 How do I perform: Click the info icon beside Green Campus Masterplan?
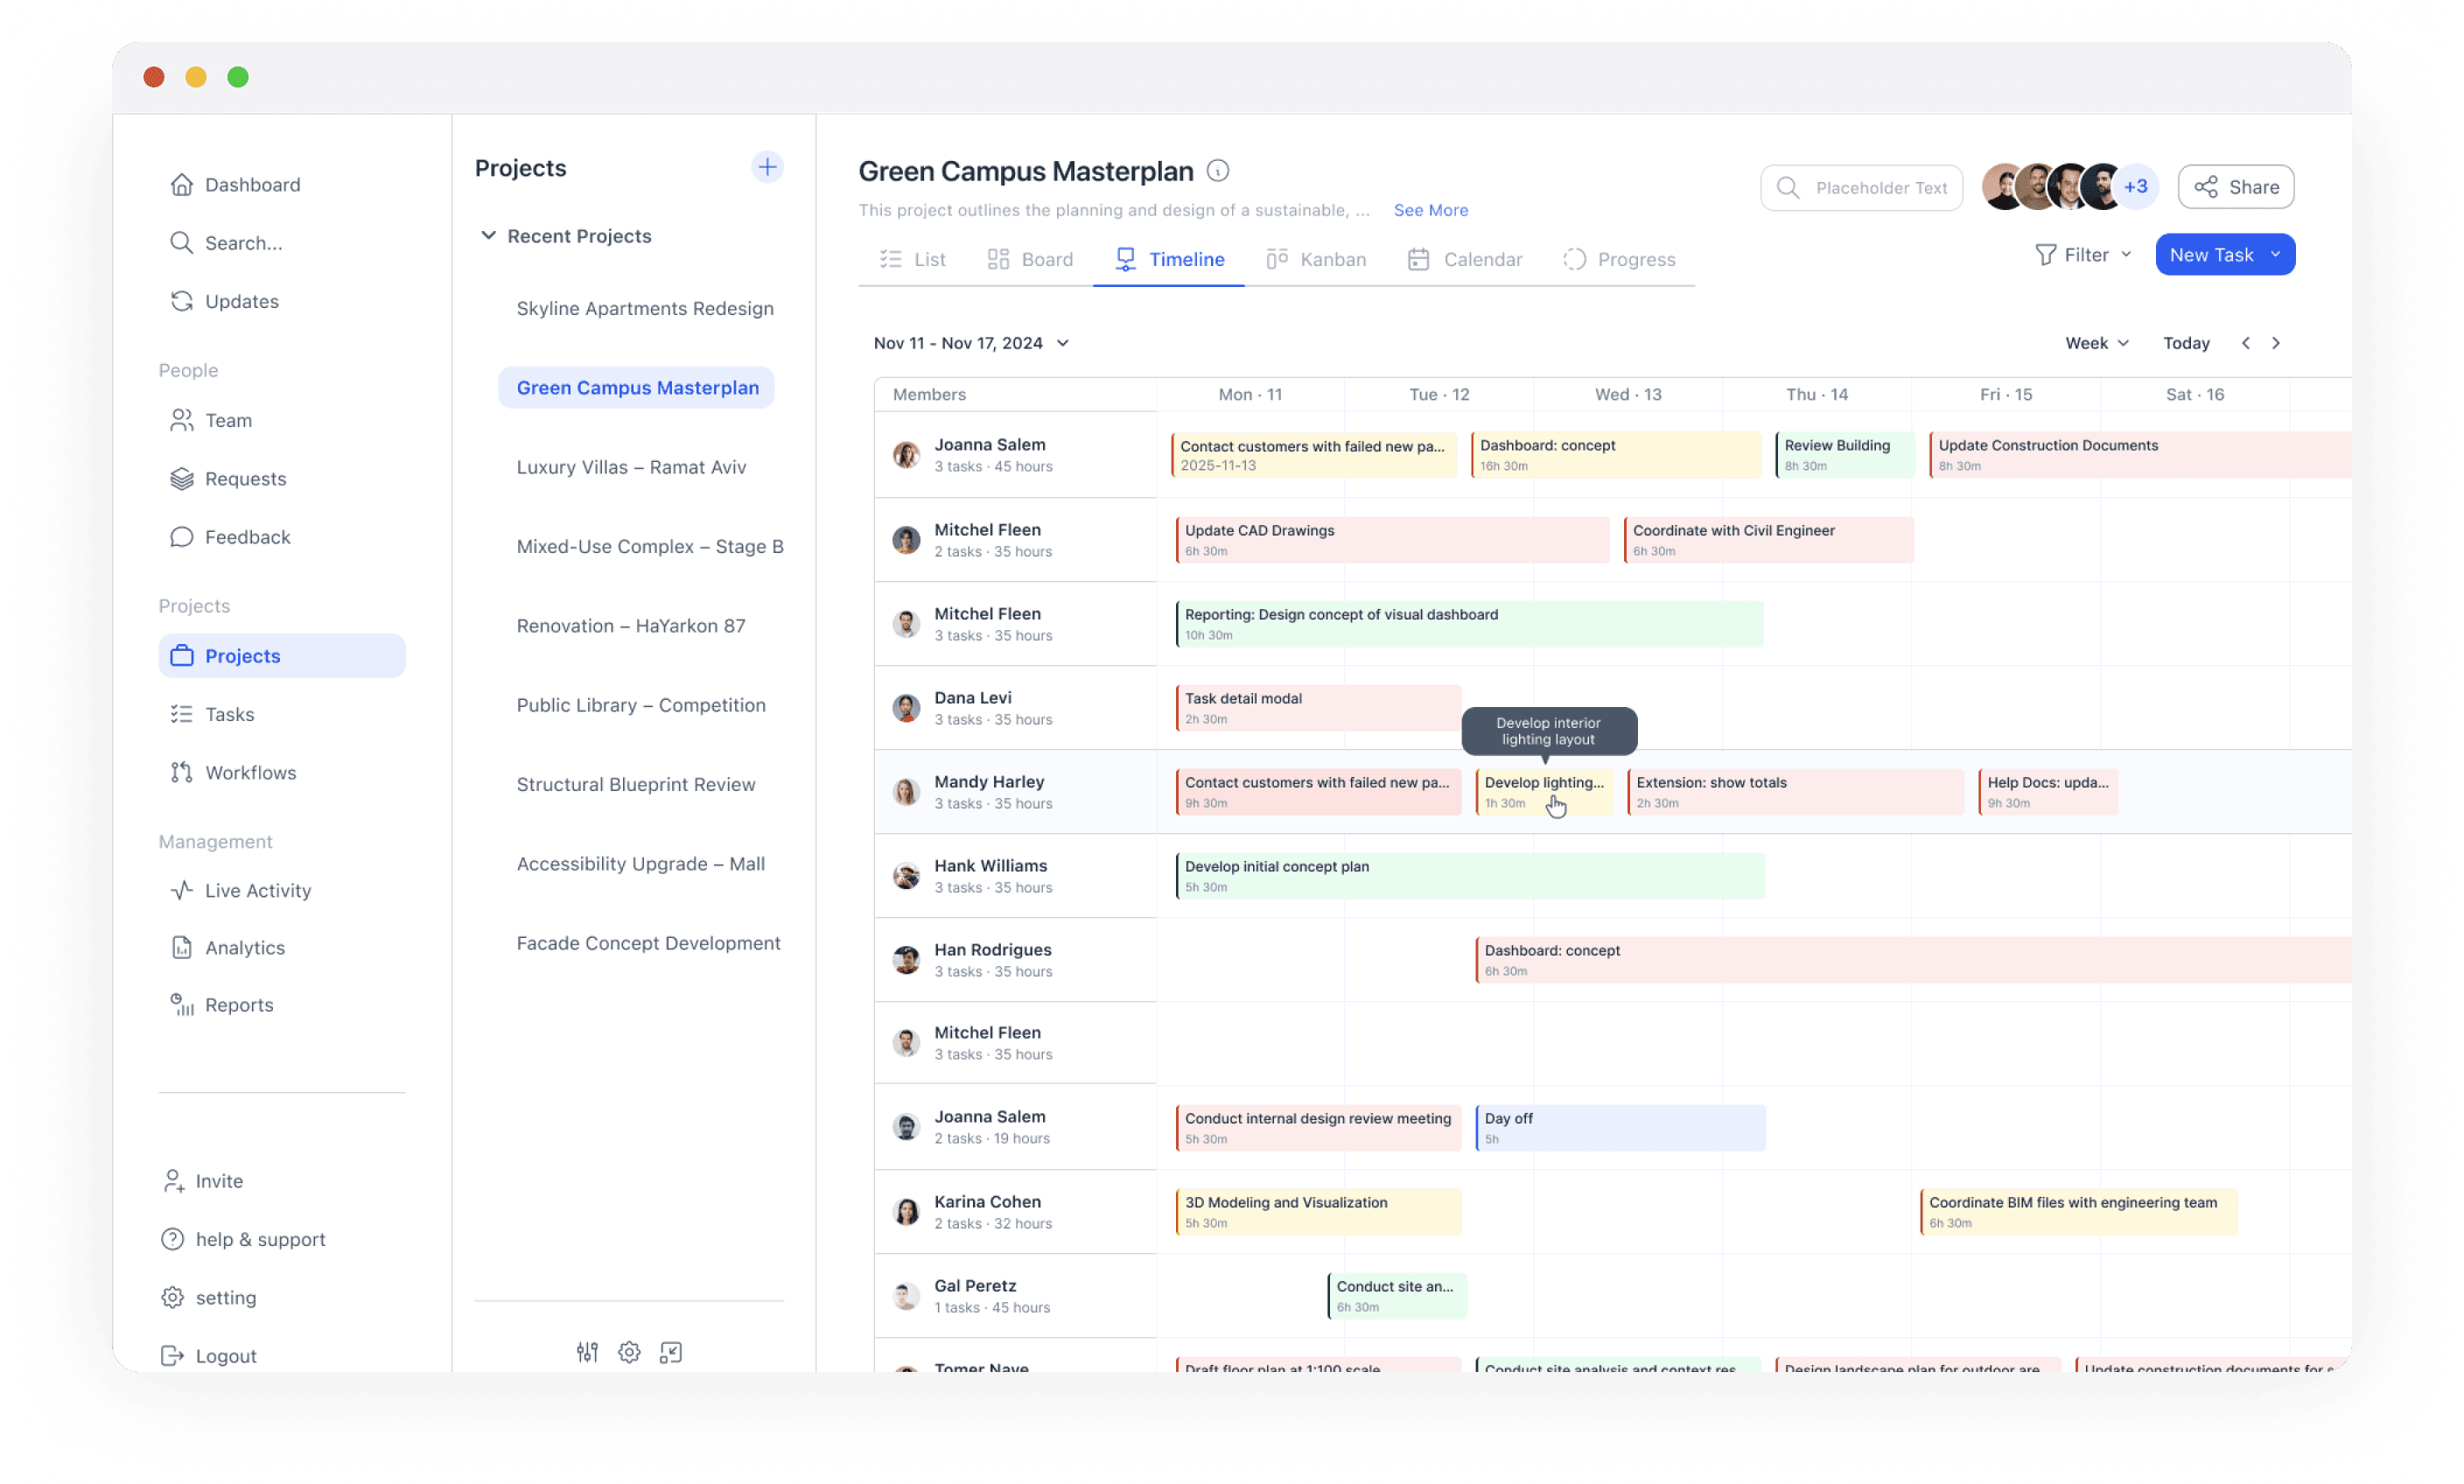[x=1217, y=171]
